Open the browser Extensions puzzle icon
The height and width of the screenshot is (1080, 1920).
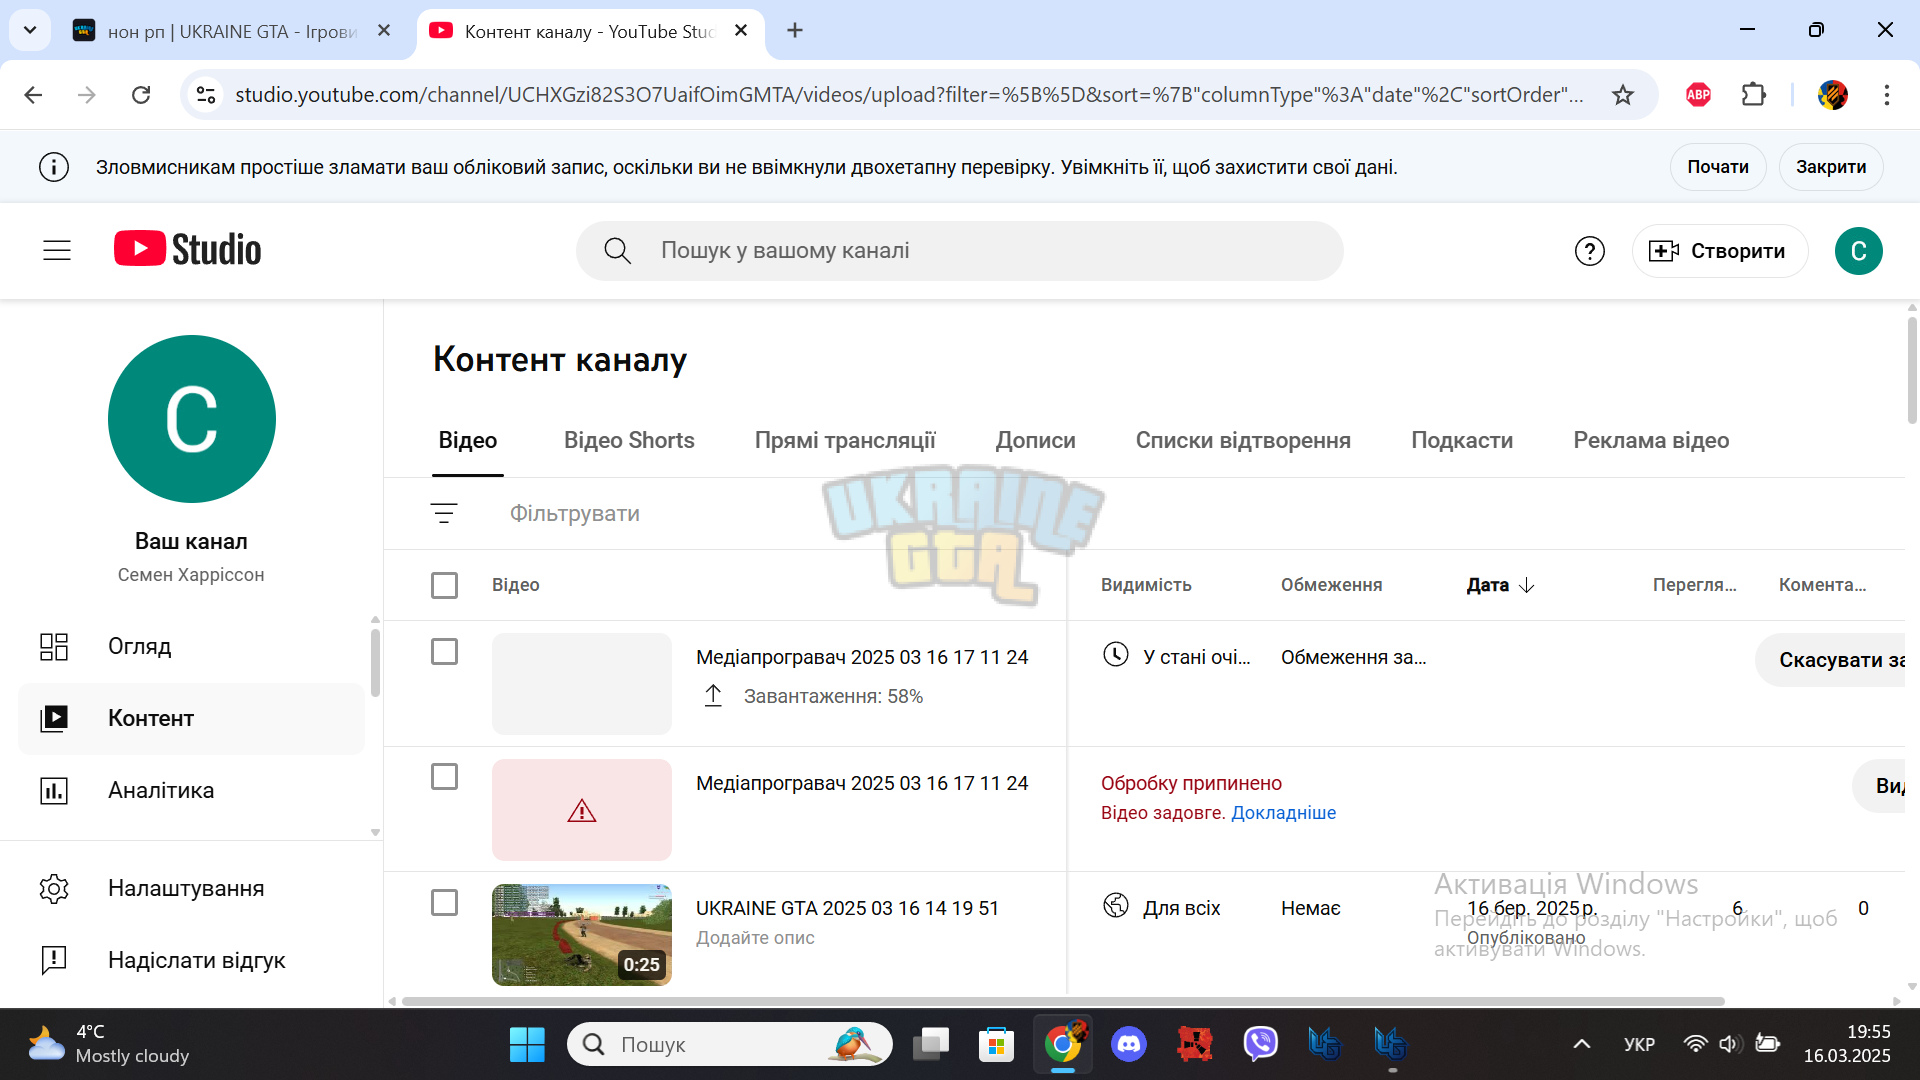[x=1753, y=95]
